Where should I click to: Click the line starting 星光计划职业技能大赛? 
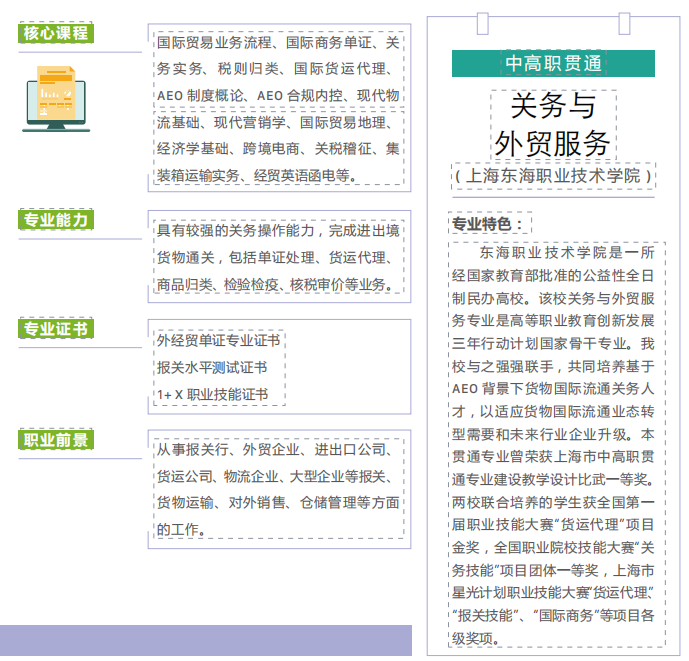553,592
